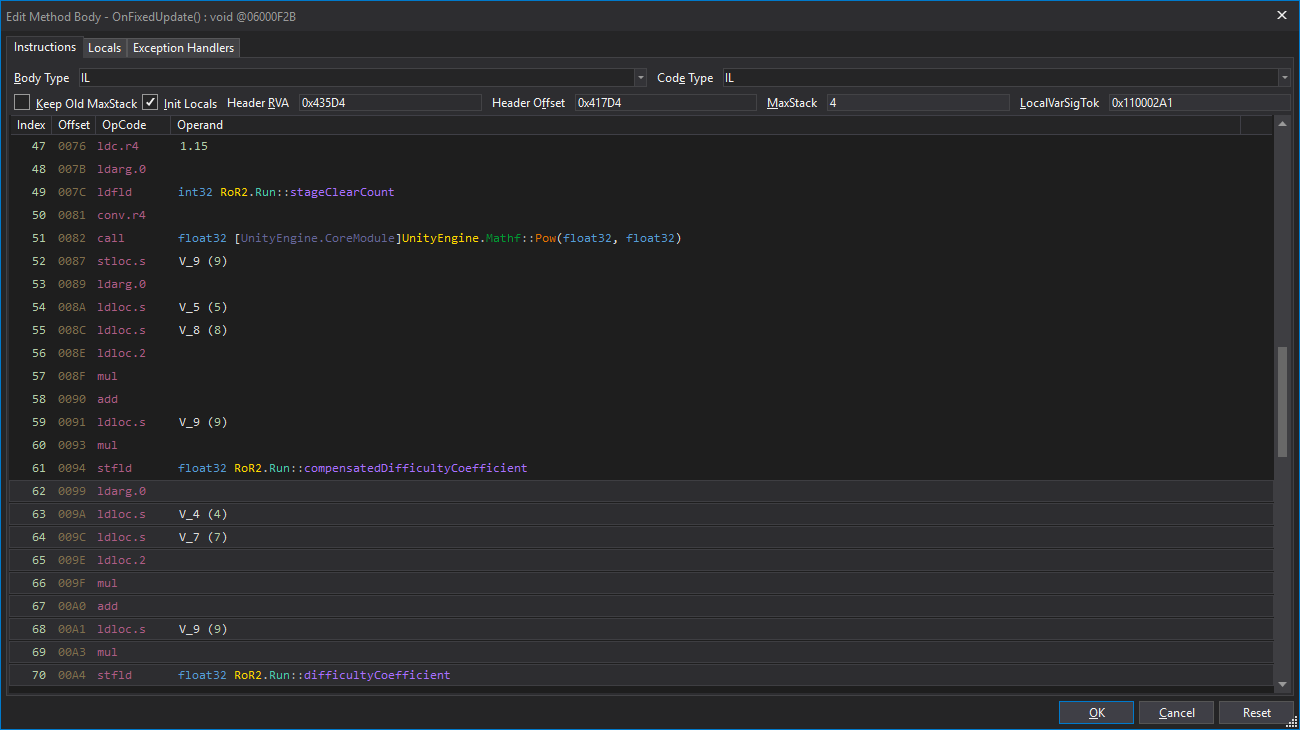1300x732 pixels.
Task: Click the MaxStack value field
Action: point(917,103)
